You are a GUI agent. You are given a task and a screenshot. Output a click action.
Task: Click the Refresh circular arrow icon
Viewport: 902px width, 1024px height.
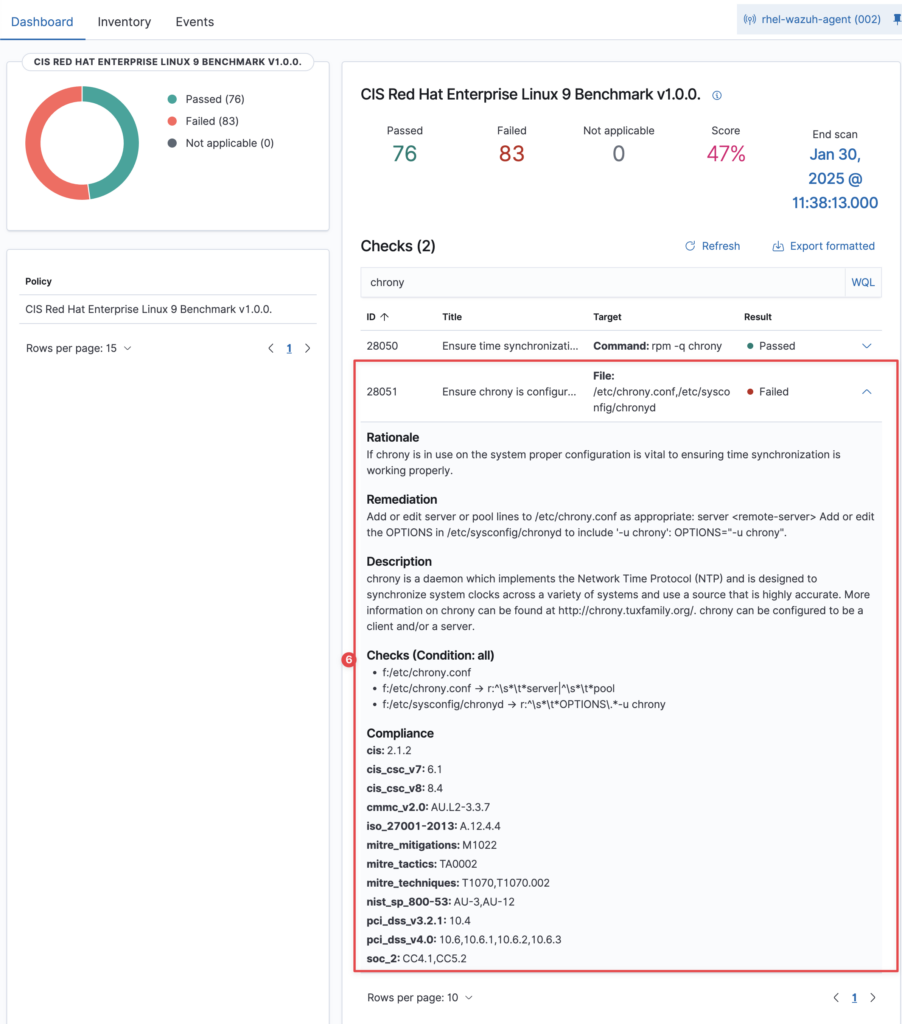(690, 246)
